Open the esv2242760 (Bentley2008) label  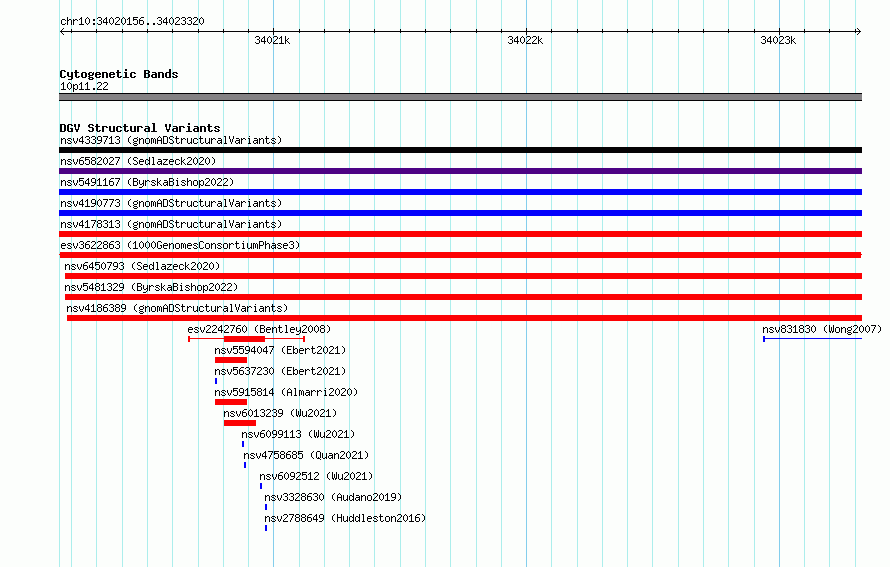pyautogui.click(x=259, y=329)
